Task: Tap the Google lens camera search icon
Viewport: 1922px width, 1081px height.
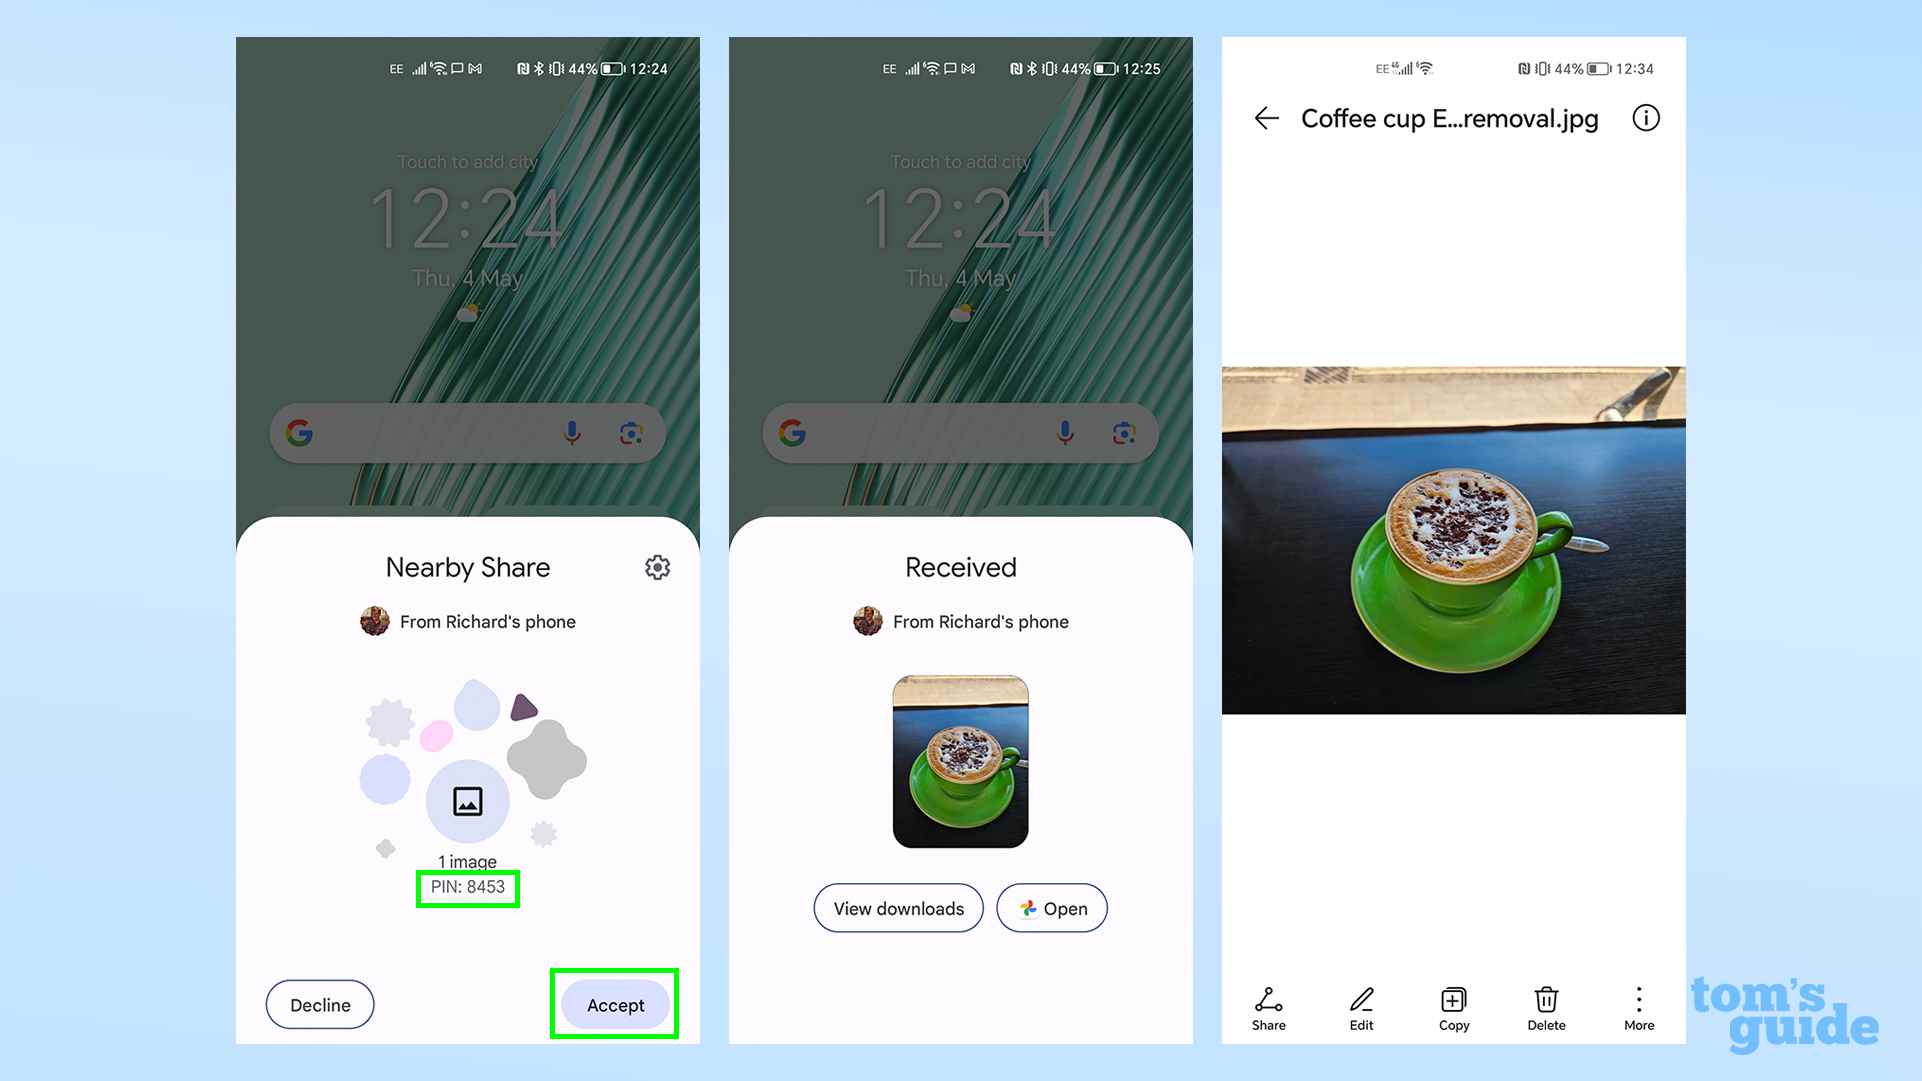Action: click(x=632, y=434)
